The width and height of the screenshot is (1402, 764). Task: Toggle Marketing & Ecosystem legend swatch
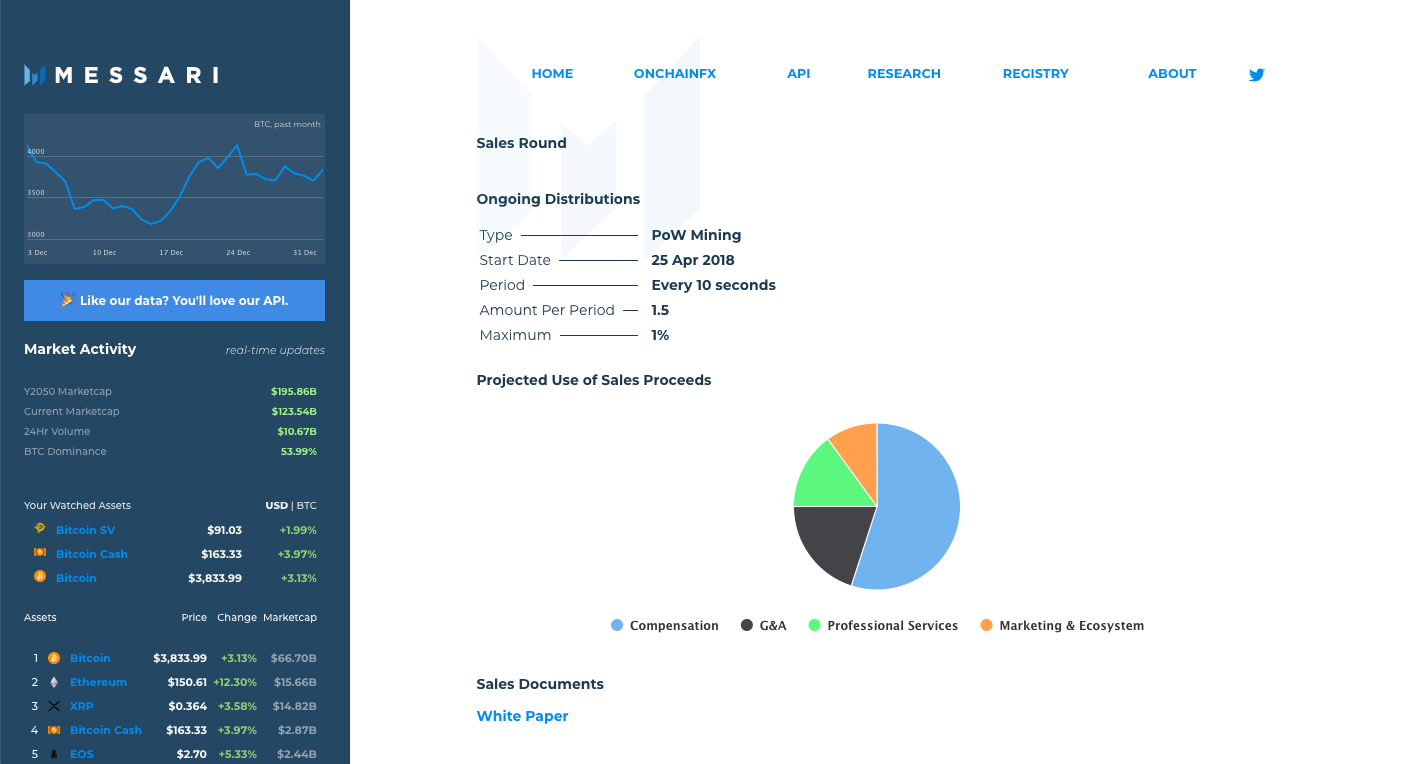click(987, 625)
